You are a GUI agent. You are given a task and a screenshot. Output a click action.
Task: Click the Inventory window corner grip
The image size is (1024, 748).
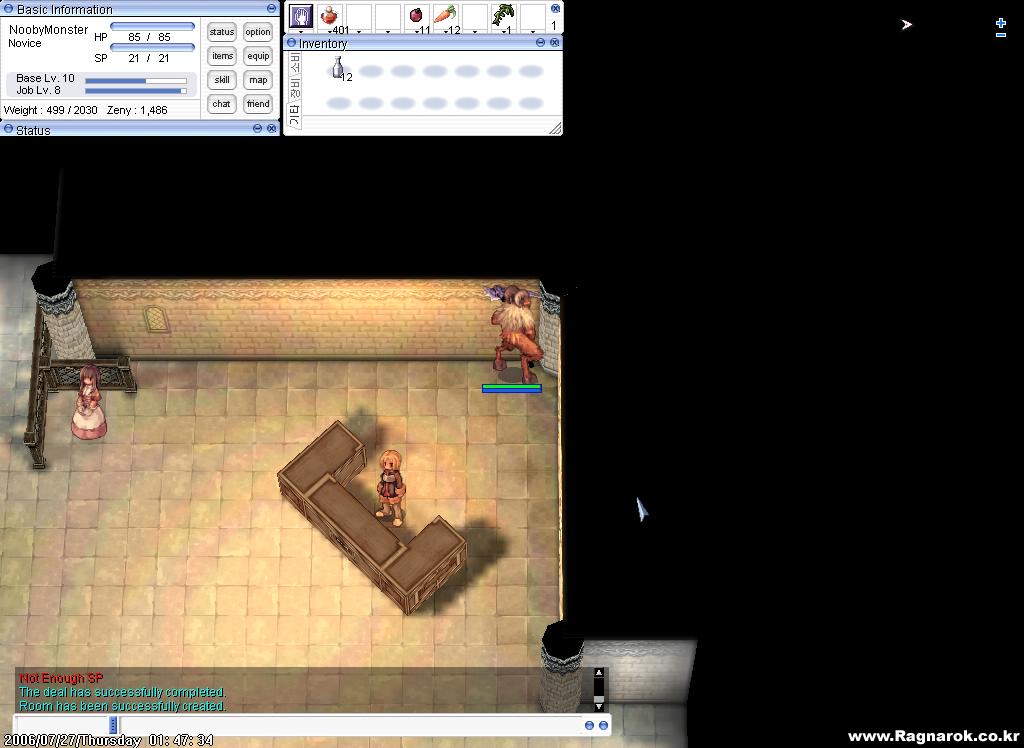[x=555, y=128]
